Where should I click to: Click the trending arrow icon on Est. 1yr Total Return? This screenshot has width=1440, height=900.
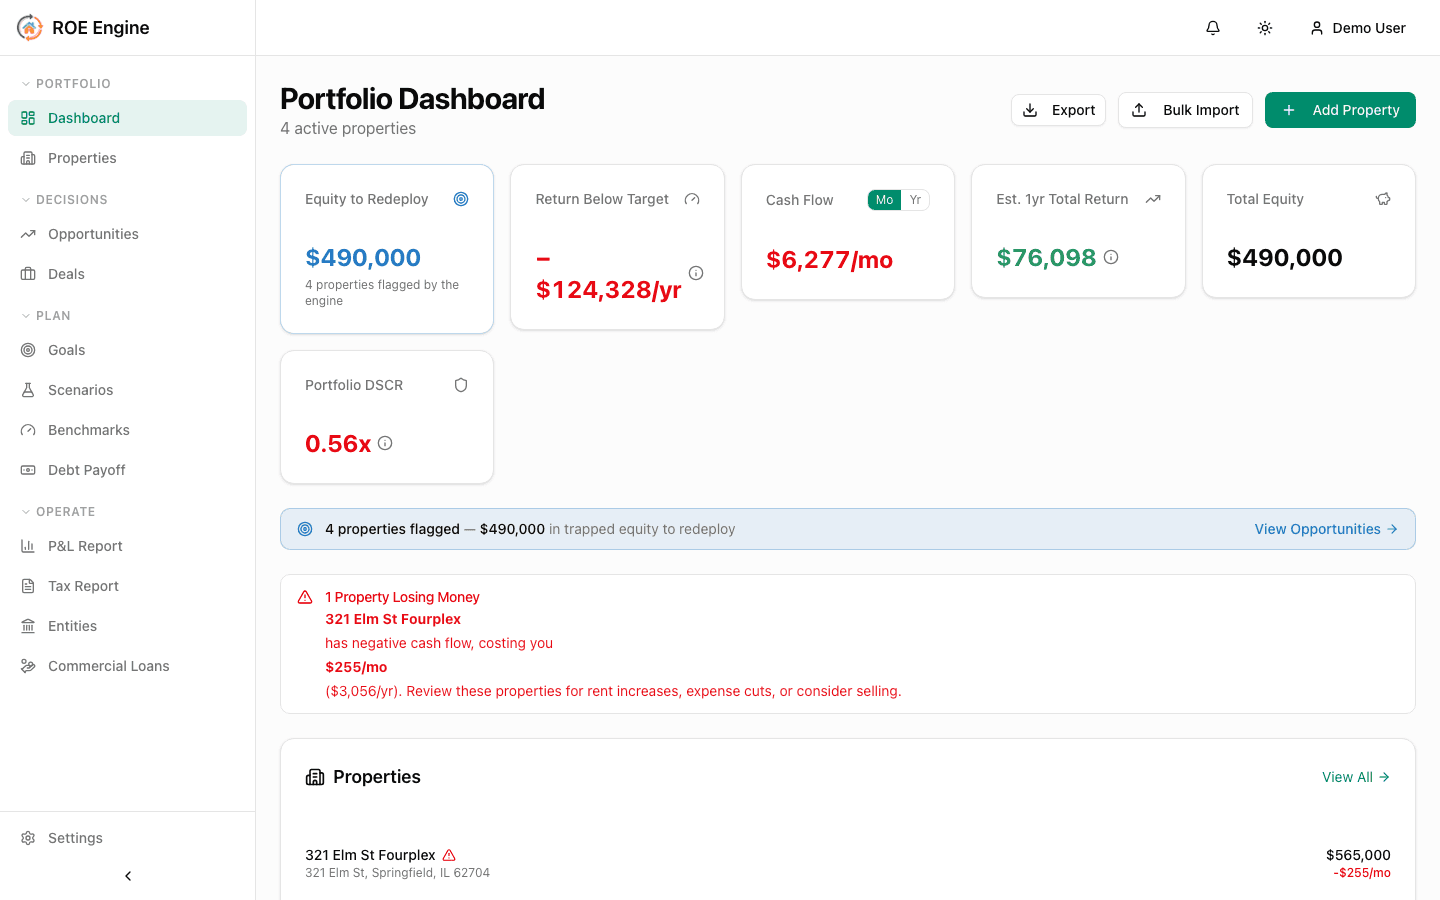pyautogui.click(x=1153, y=199)
